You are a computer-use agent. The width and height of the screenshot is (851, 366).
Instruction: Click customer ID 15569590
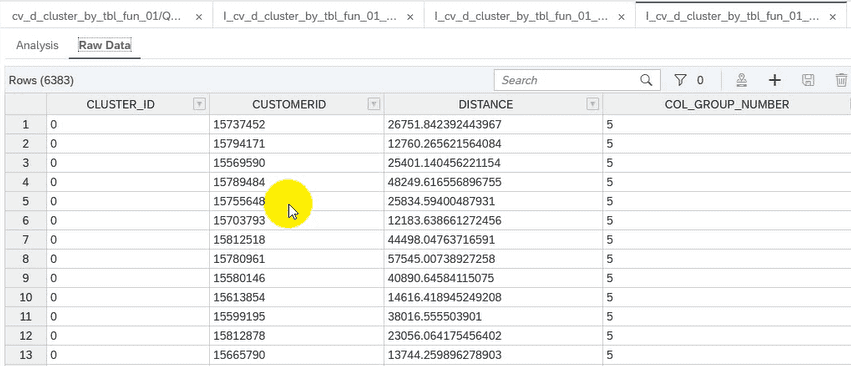(x=239, y=163)
